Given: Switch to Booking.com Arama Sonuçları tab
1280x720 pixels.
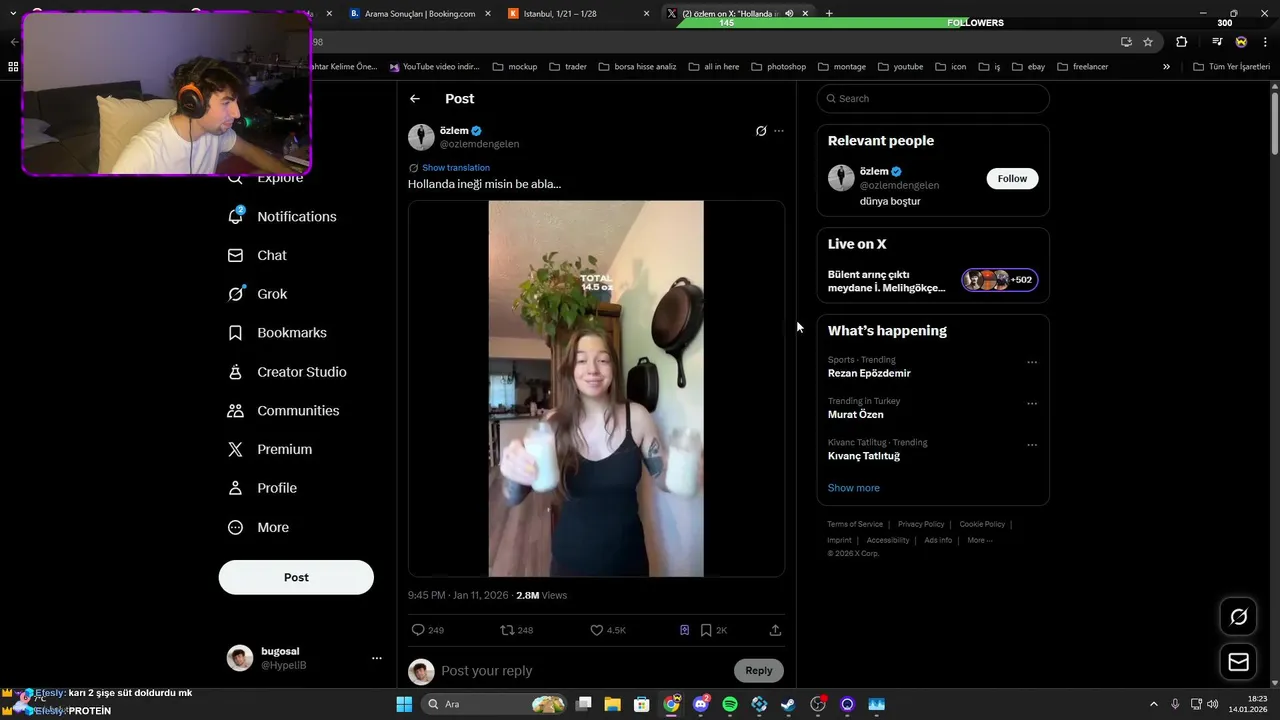Looking at the screenshot, I should point(418,14).
